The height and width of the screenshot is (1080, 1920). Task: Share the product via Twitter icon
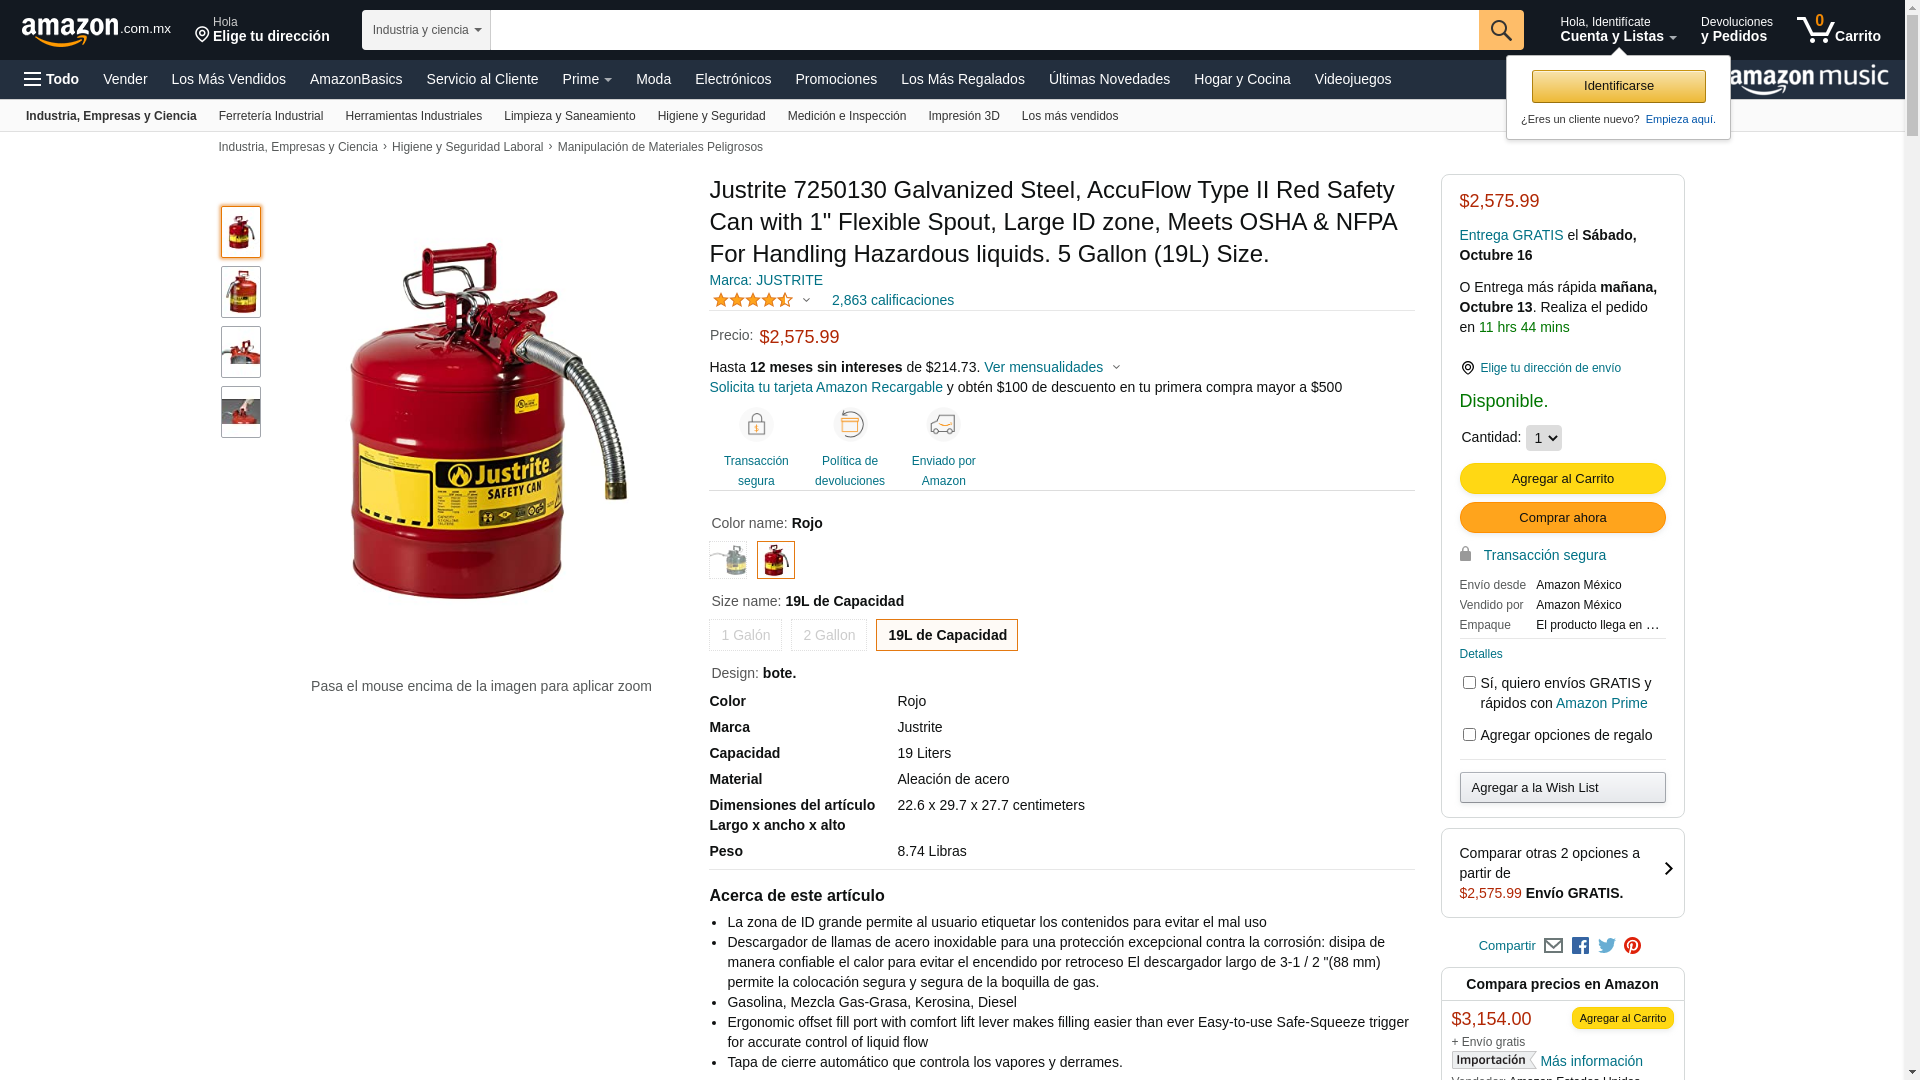tap(1606, 946)
